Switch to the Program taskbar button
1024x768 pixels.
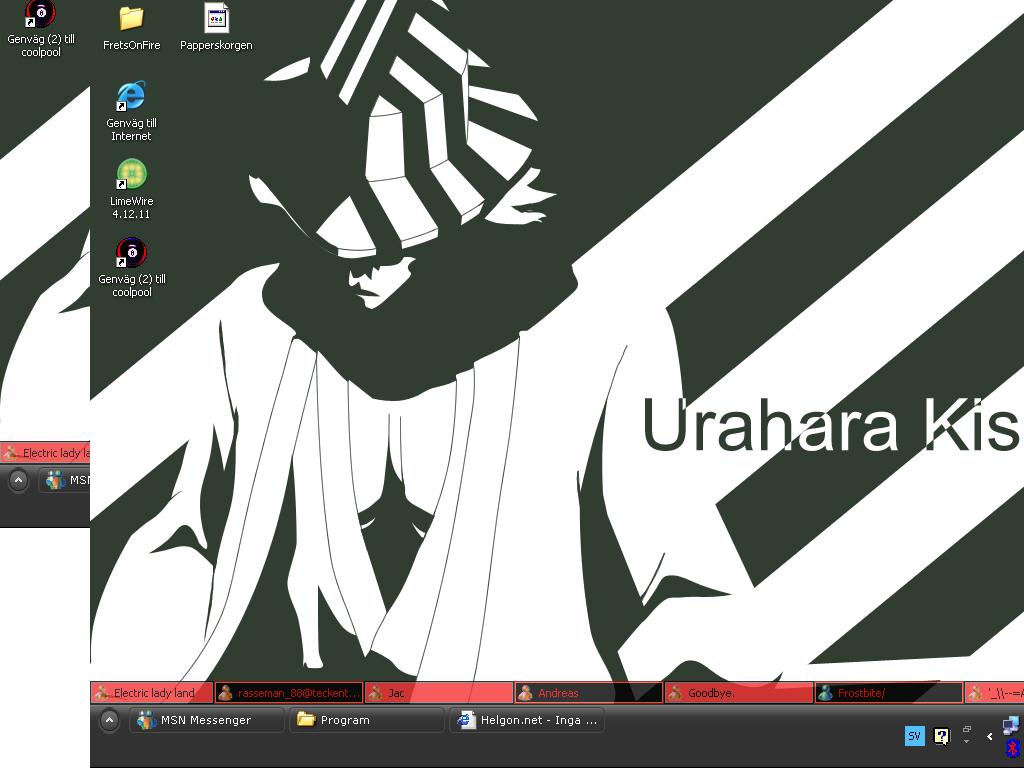click(x=367, y=720)
